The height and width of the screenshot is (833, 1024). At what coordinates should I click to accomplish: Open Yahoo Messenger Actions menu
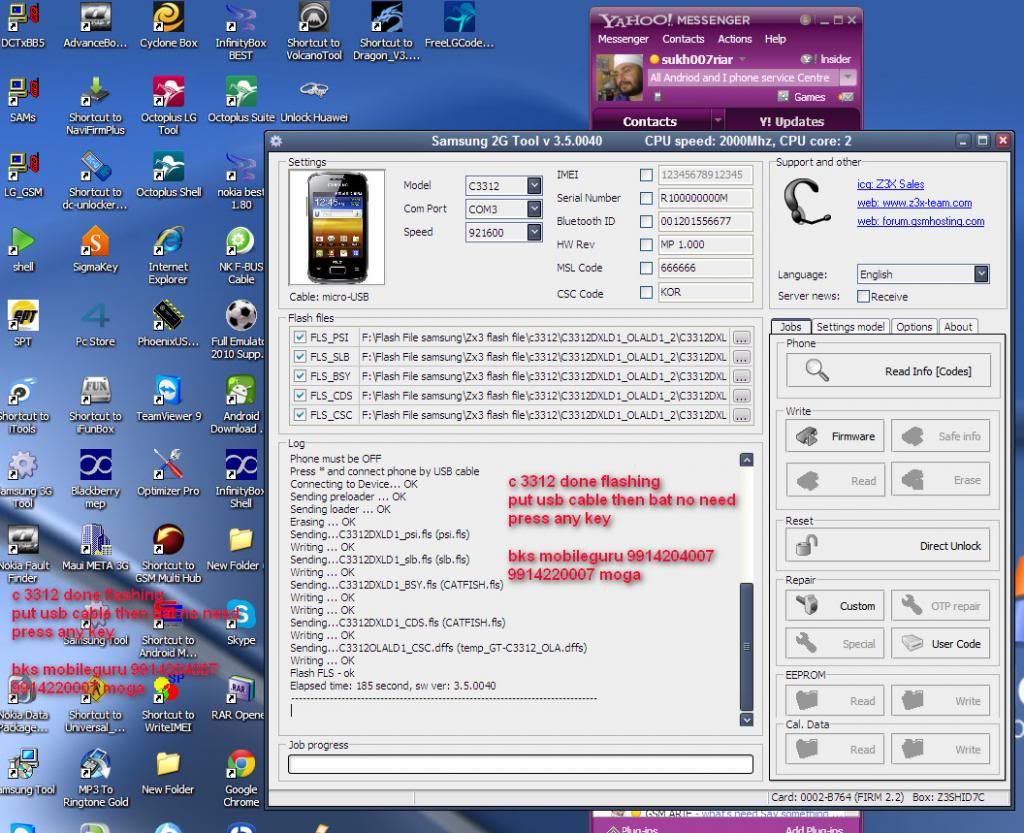tap(735, 39)
